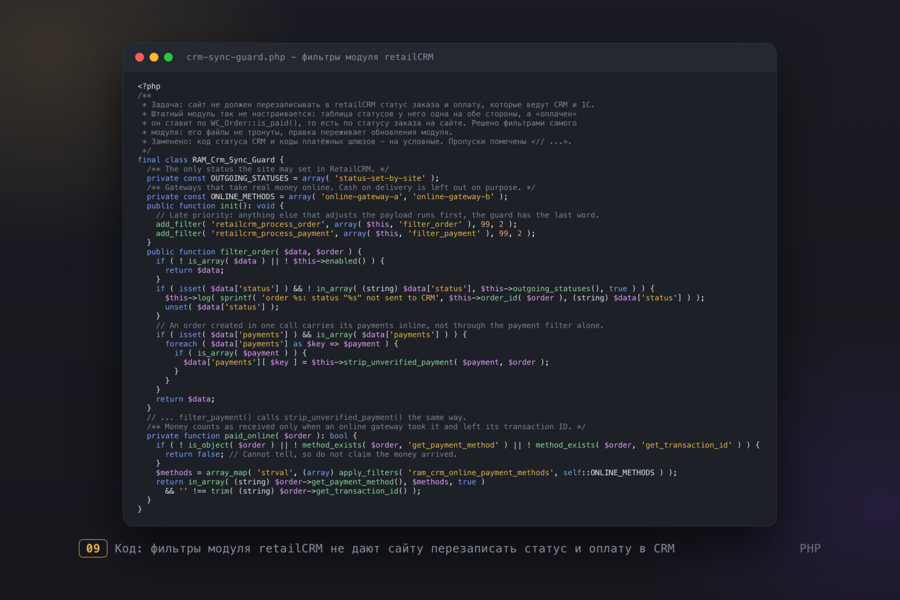The height and width of the screenshot is (600, 900).
Task: Select the "$methods = array_map(" line
Action: 417,472
